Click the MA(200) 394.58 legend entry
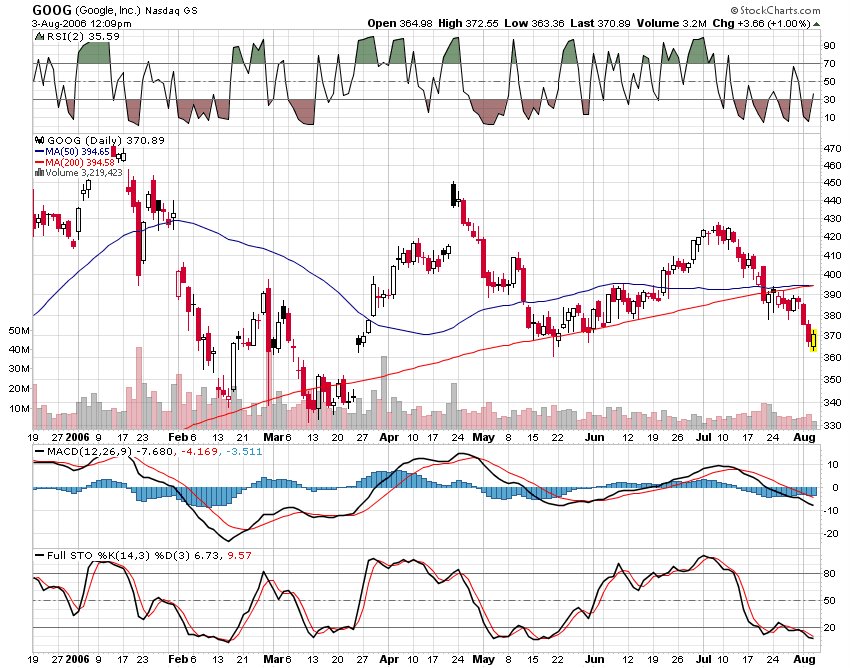 point(80,163)
